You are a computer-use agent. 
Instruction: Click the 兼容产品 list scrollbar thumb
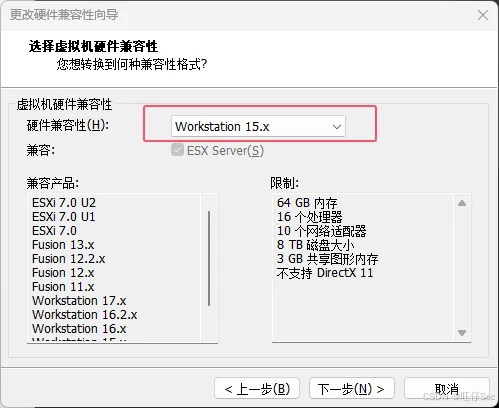coord(209,258)
